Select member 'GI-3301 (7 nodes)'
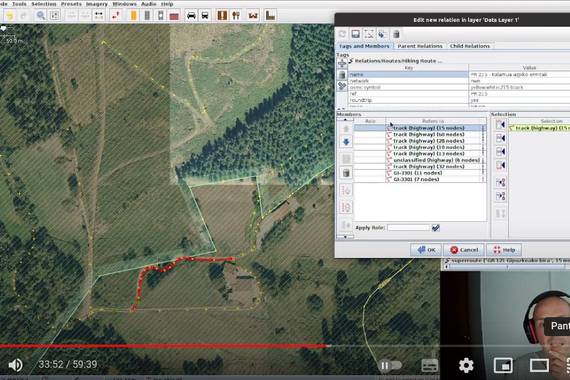This screenshot has height=380, width=570. coord(420,179)
